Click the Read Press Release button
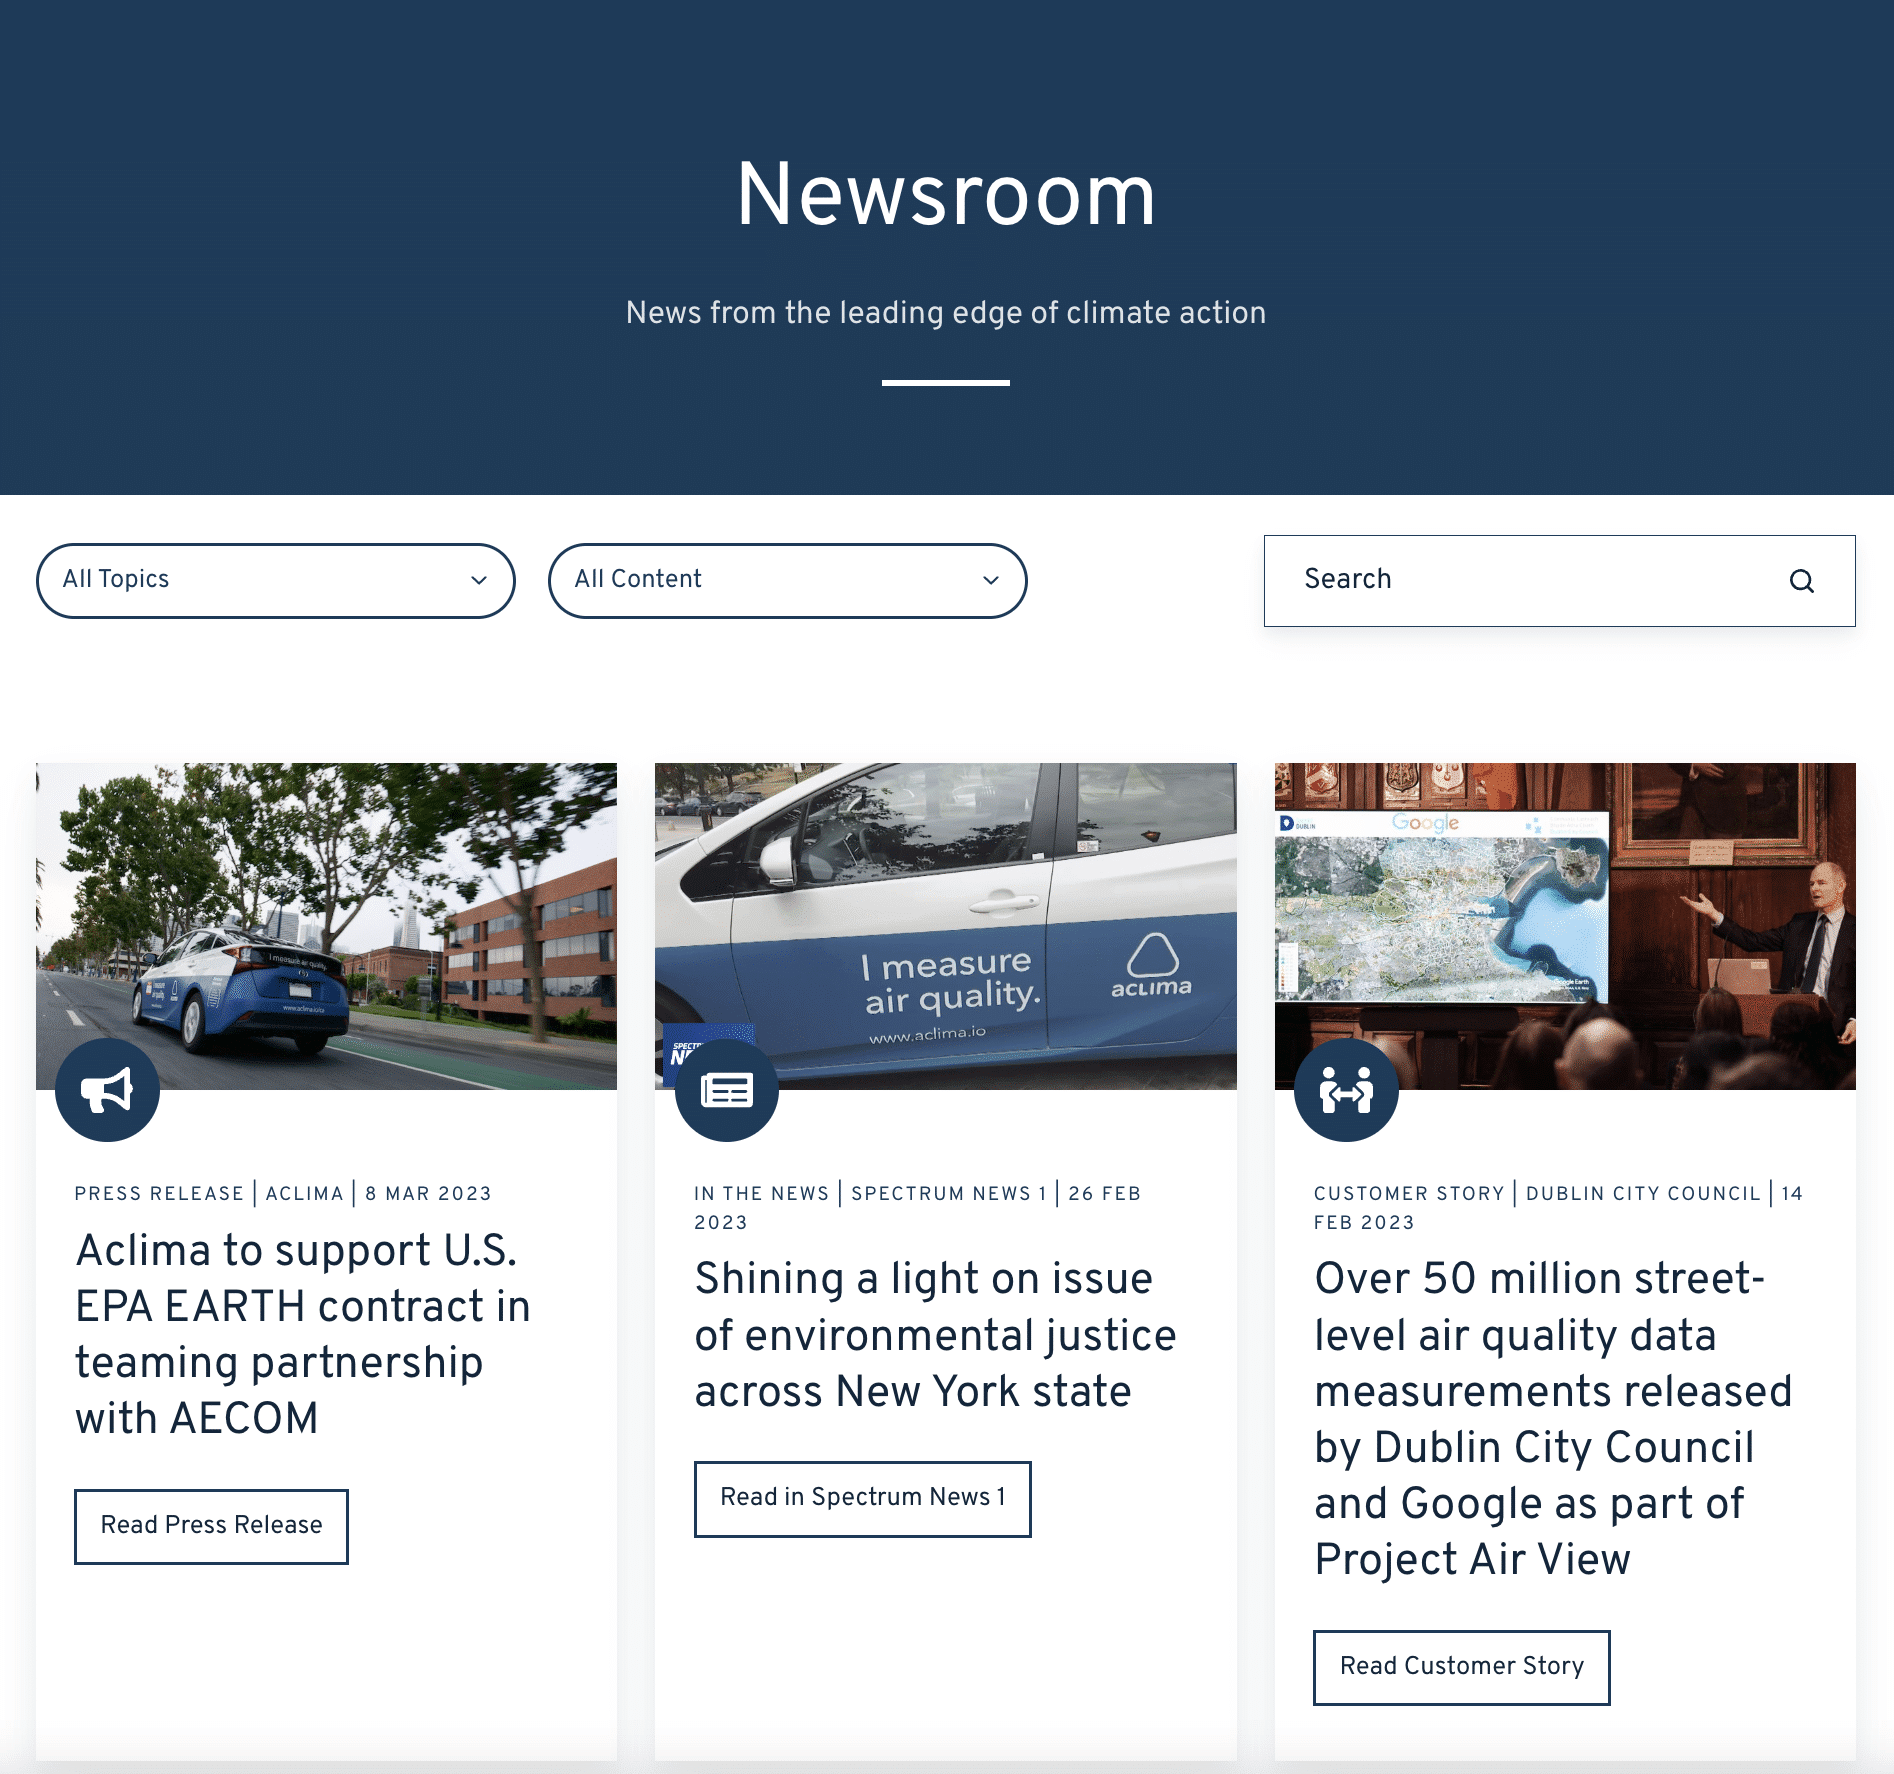 tap(210, 1526)
